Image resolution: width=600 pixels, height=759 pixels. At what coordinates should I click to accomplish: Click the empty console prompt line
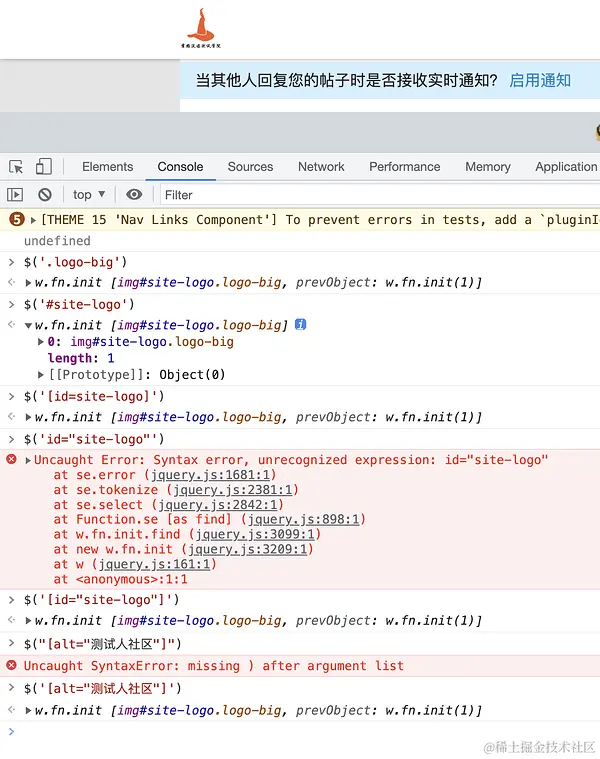pos(300,731)
